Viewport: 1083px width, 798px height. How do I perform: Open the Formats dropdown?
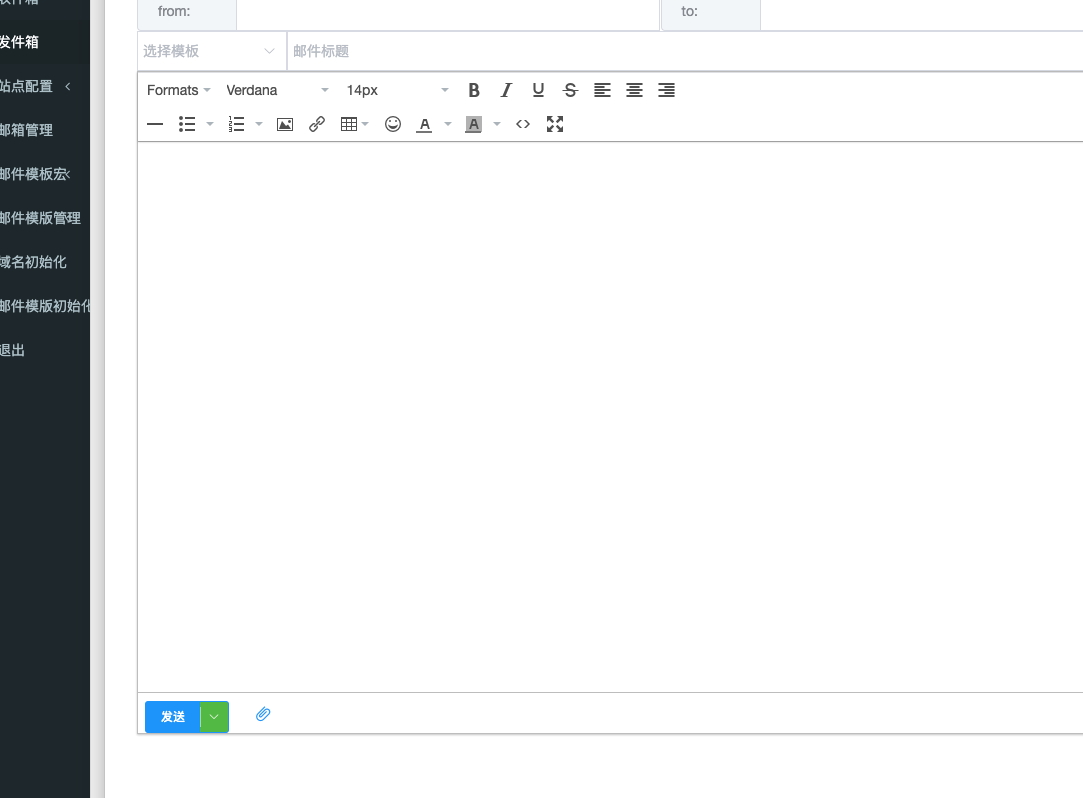pyautogui.click(x=178, y=90)
